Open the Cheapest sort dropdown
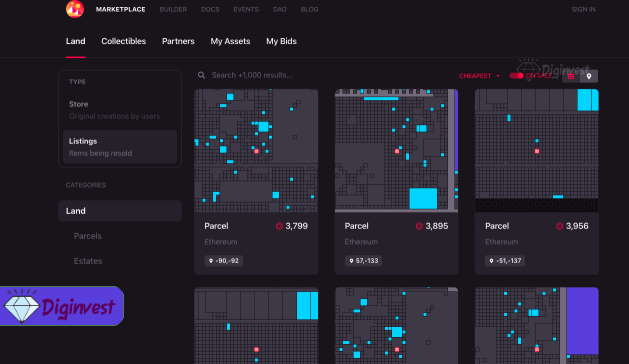Screen dimensions: 629x364 pyautogui.click(x=479, y=76)
